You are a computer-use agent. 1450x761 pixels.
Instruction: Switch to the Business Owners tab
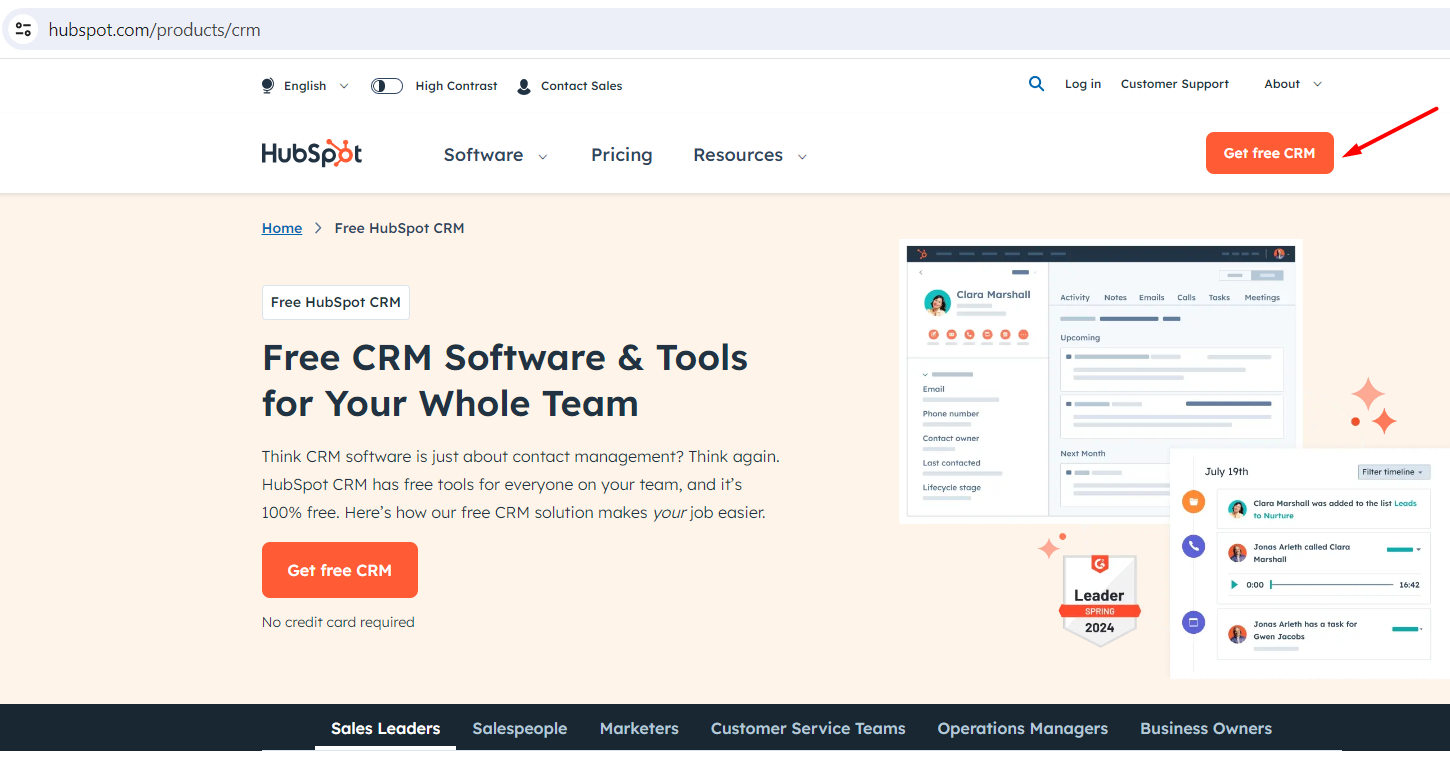tap(1206, 728)
